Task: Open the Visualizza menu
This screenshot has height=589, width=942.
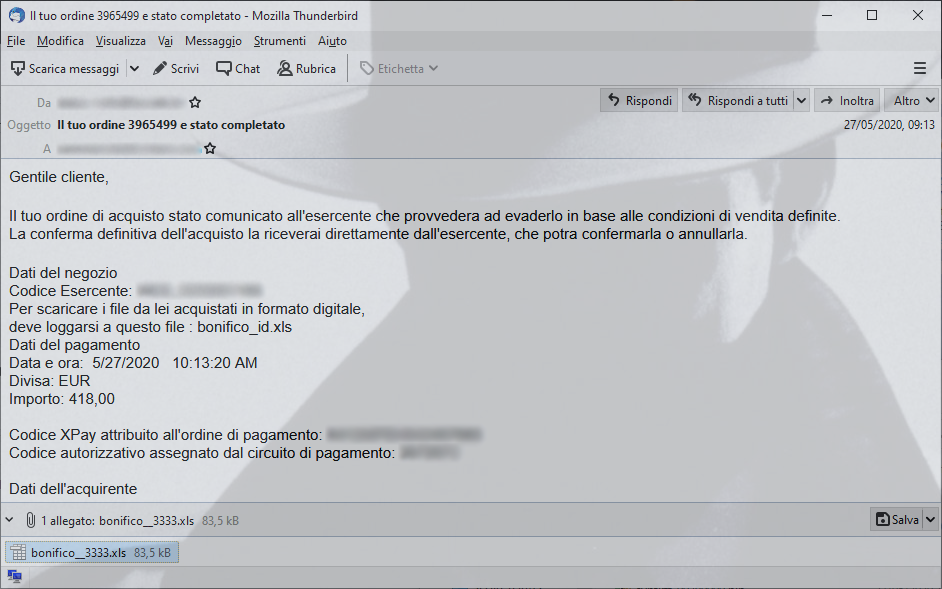Action: click(121, 41)
